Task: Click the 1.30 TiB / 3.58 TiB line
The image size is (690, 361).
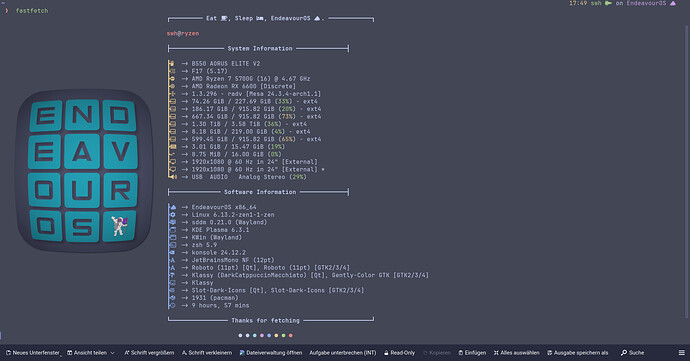Action: (249, 124)
